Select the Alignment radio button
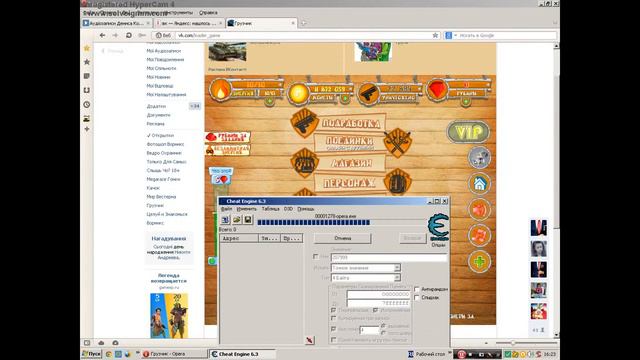Image resolution: width=640 pixels, height=360 pixels. pos(383,326)
